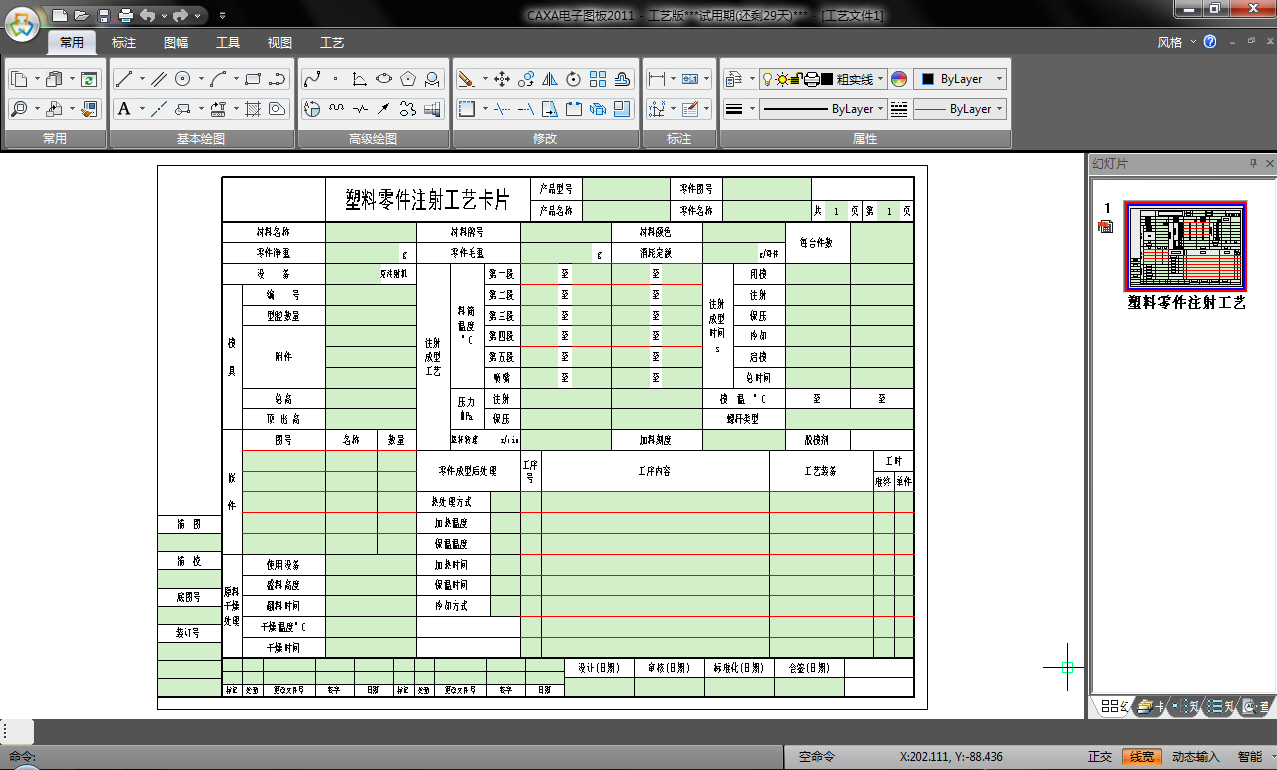
Task: Open the color wheel picker
Action: [x=898, y=79]
